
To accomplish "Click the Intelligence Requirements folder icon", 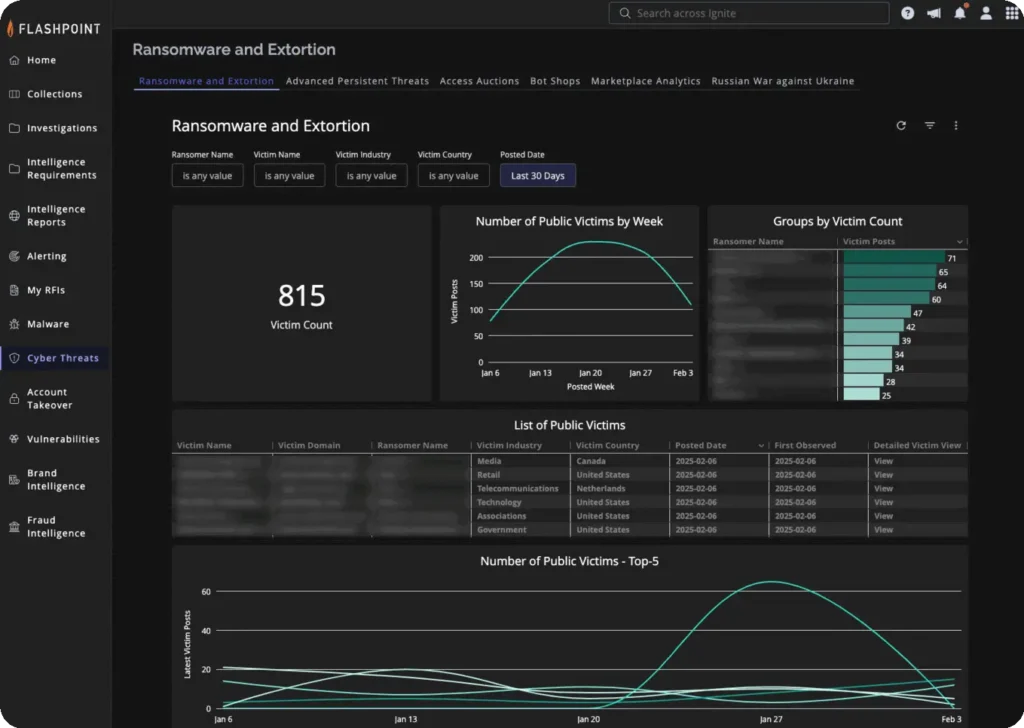I will pos(14,168).
